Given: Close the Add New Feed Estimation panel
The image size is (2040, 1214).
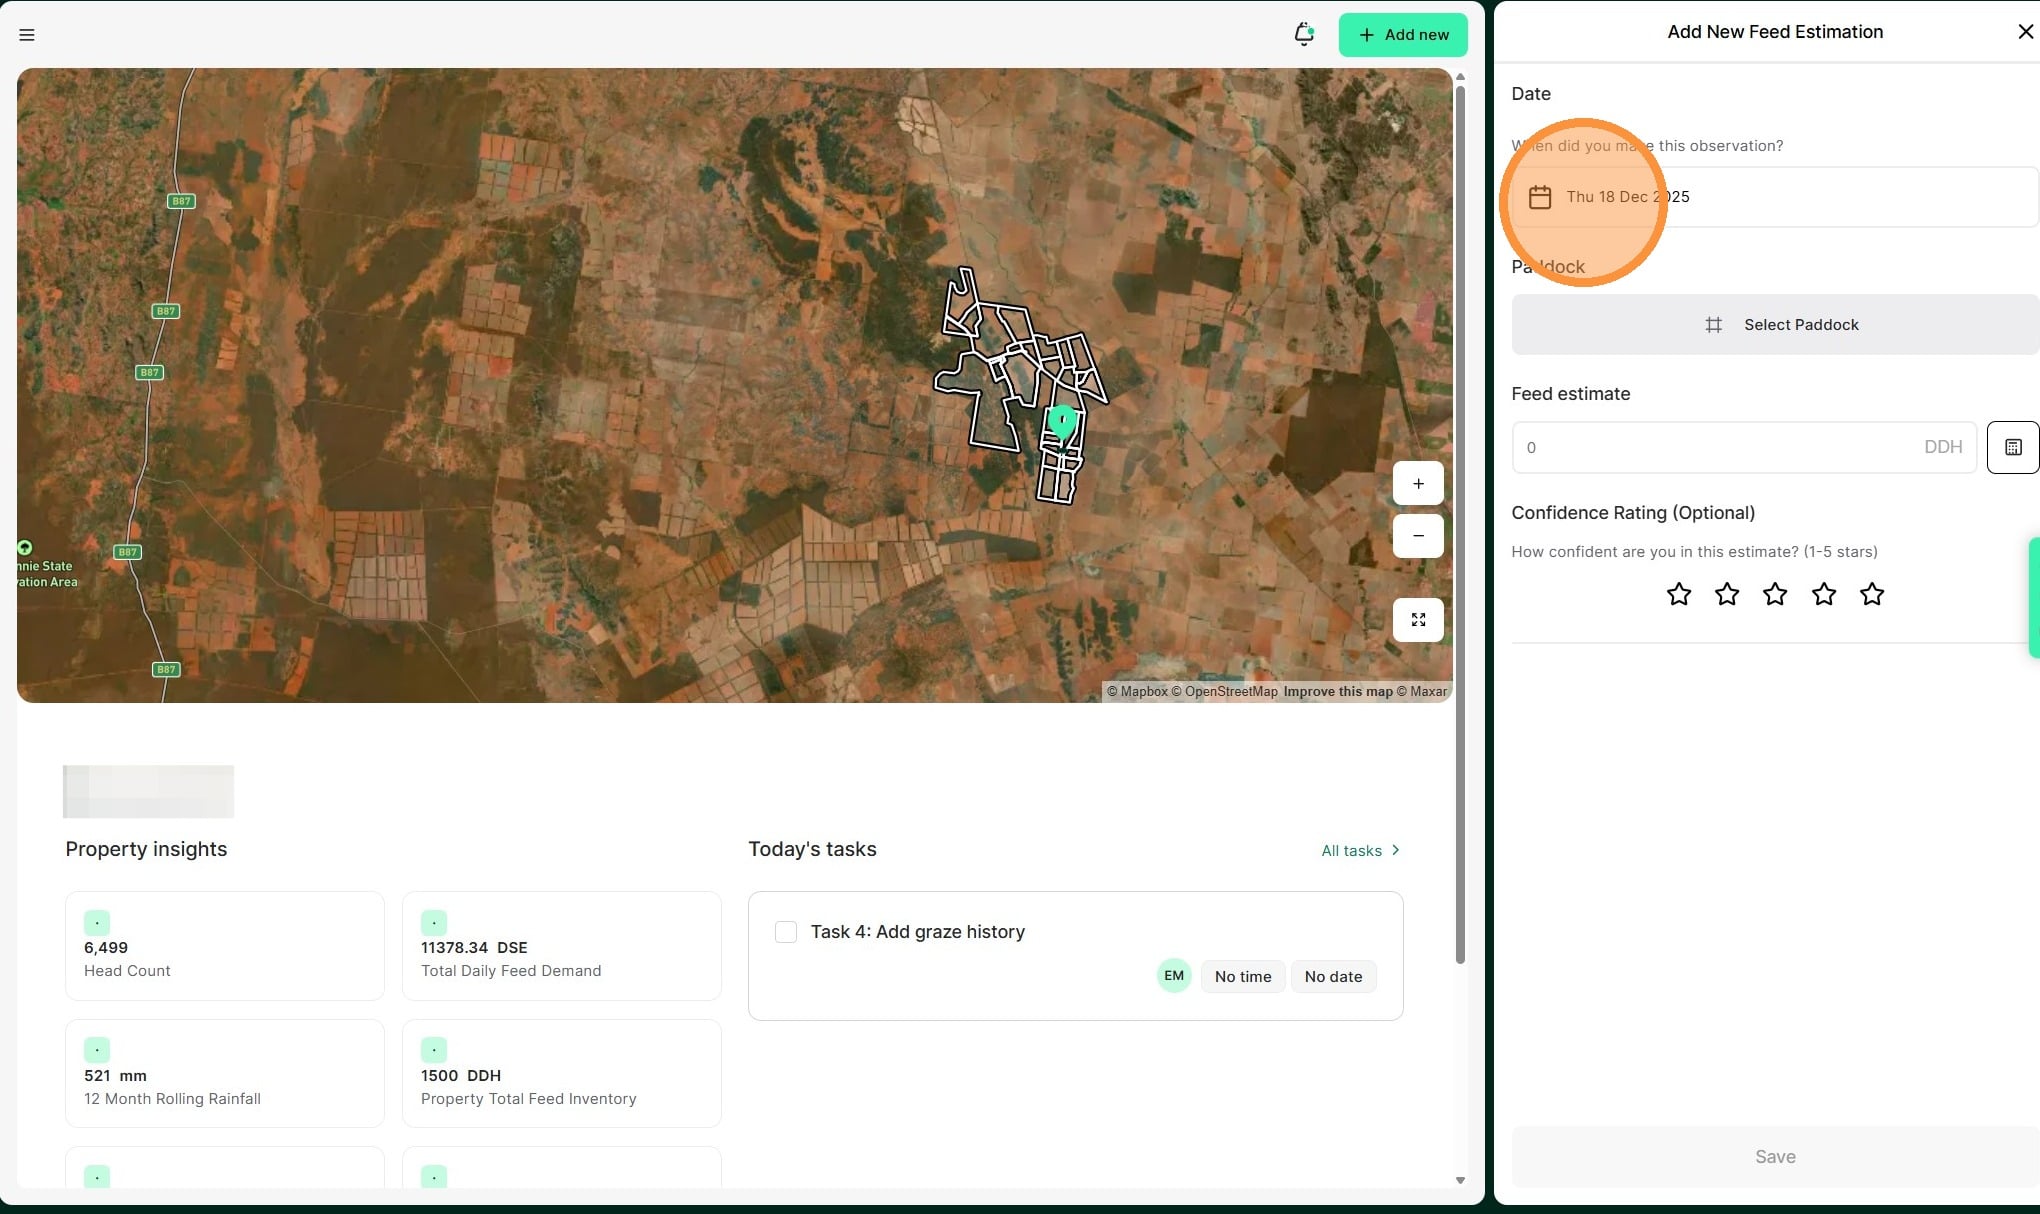Looking at the screenshot, I should (x=2025, y=32).
